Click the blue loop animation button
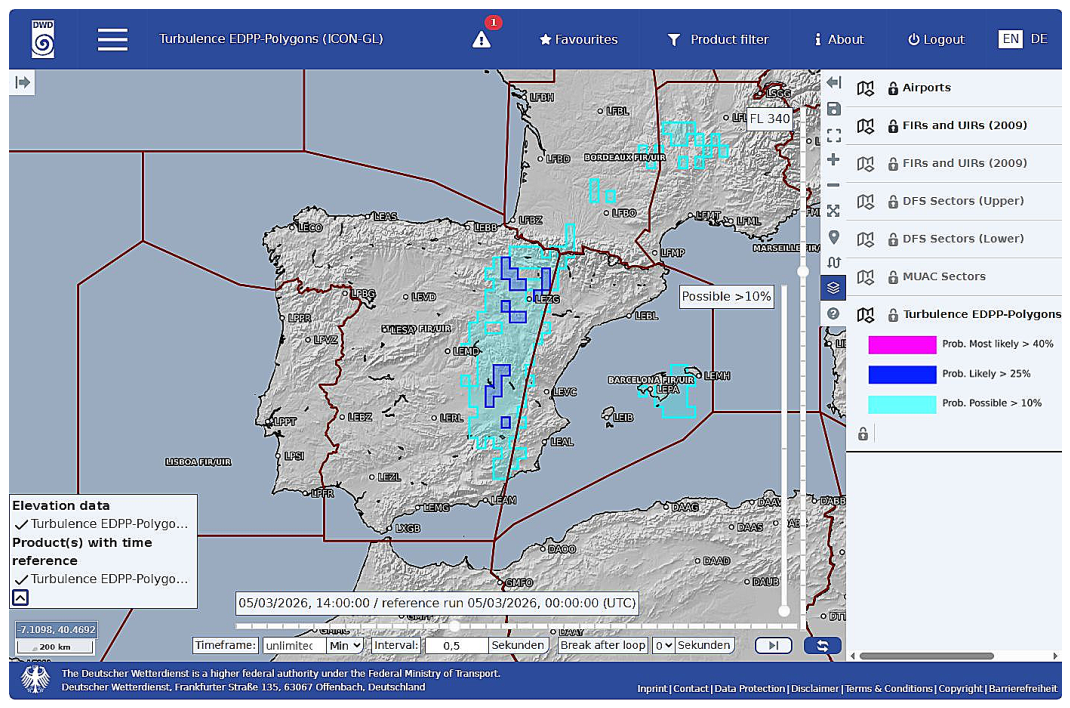 822,645
